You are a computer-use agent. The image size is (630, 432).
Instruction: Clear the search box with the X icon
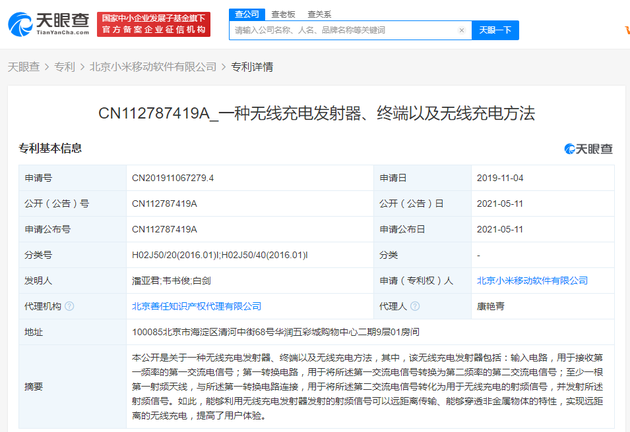coord(462,30)
